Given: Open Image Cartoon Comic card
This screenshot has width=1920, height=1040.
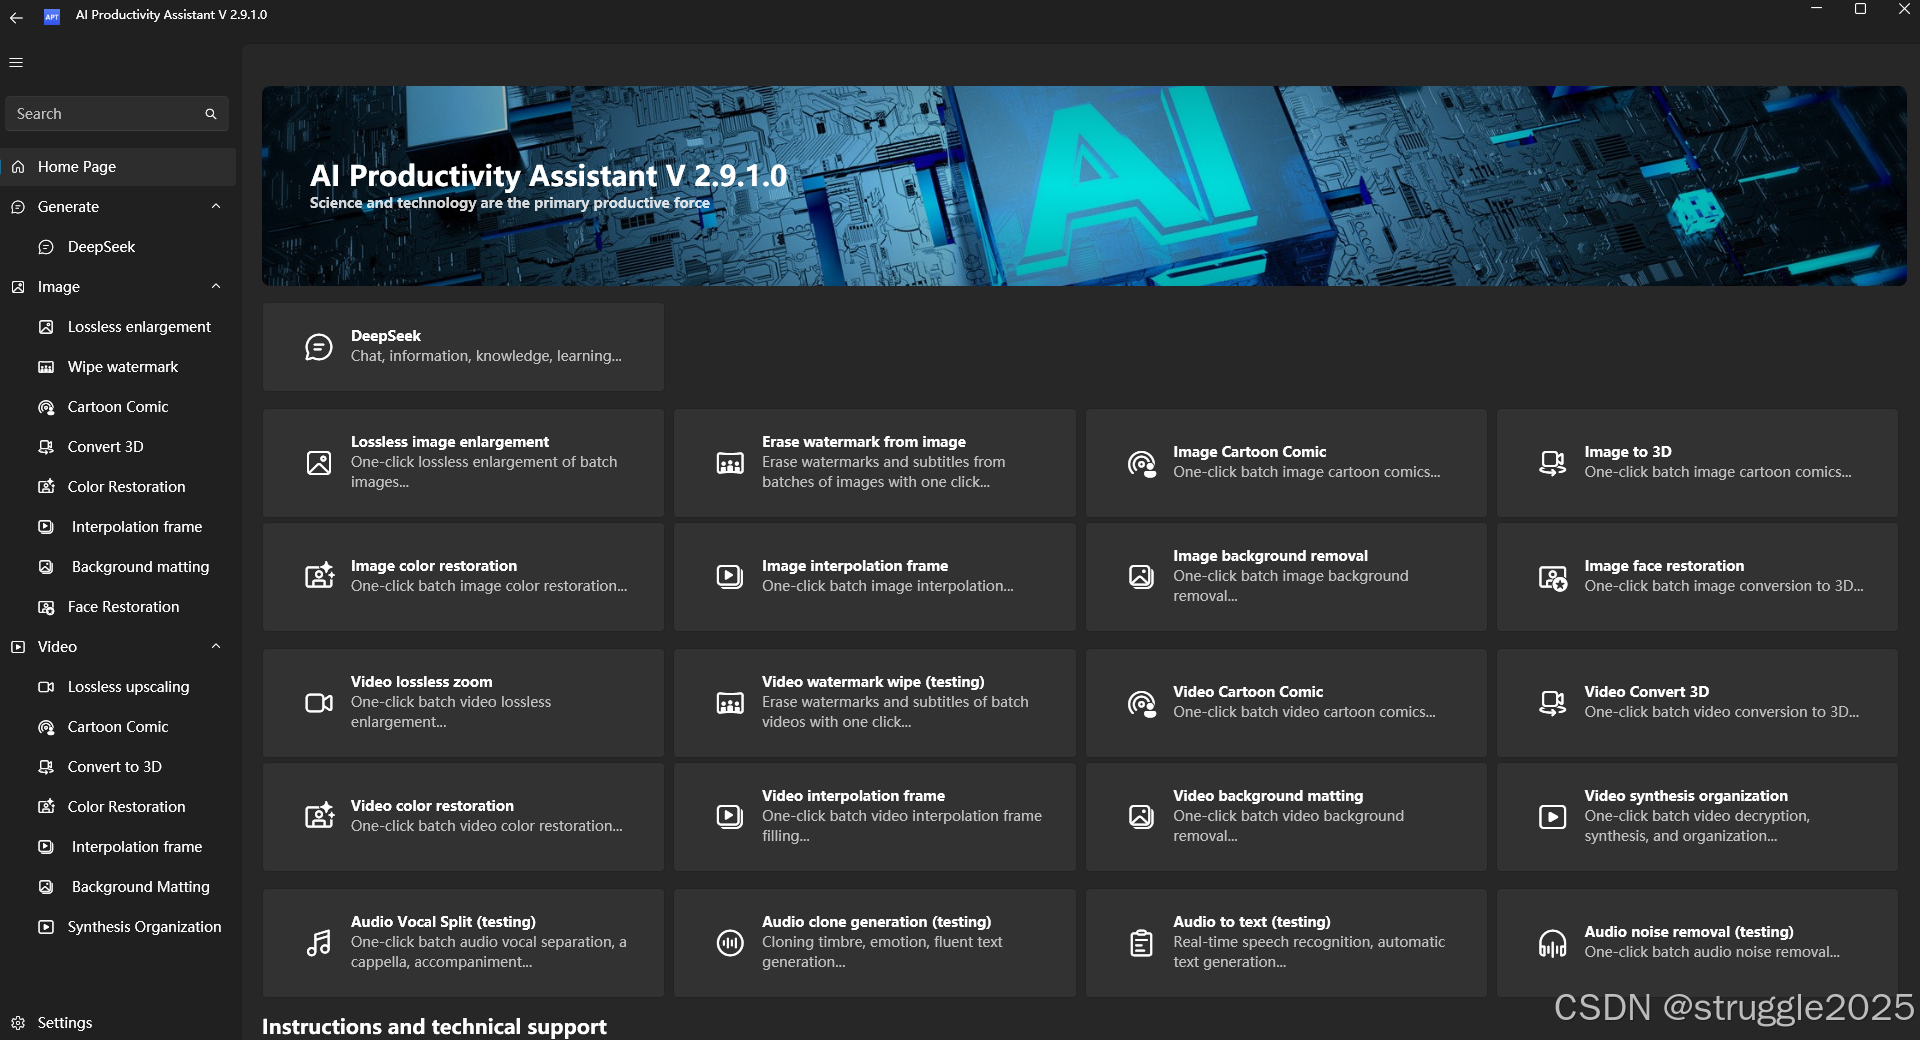Looking at the screenshot, I should coord(1286,463).
